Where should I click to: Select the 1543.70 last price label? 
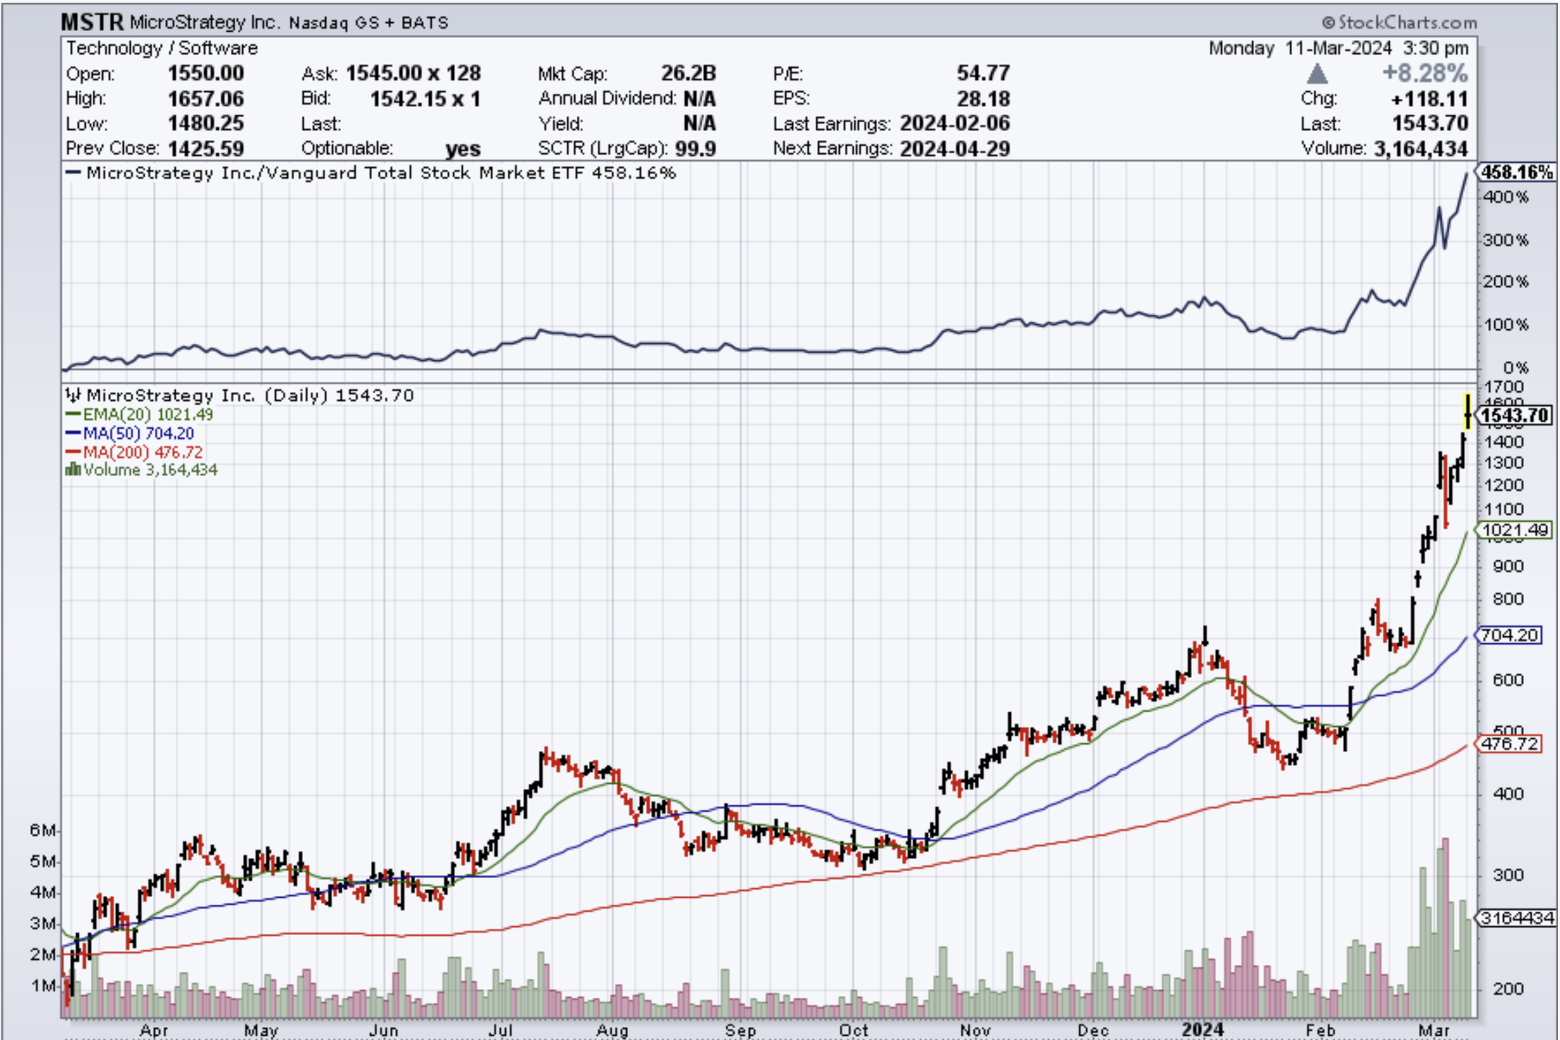coord(1516,415)
